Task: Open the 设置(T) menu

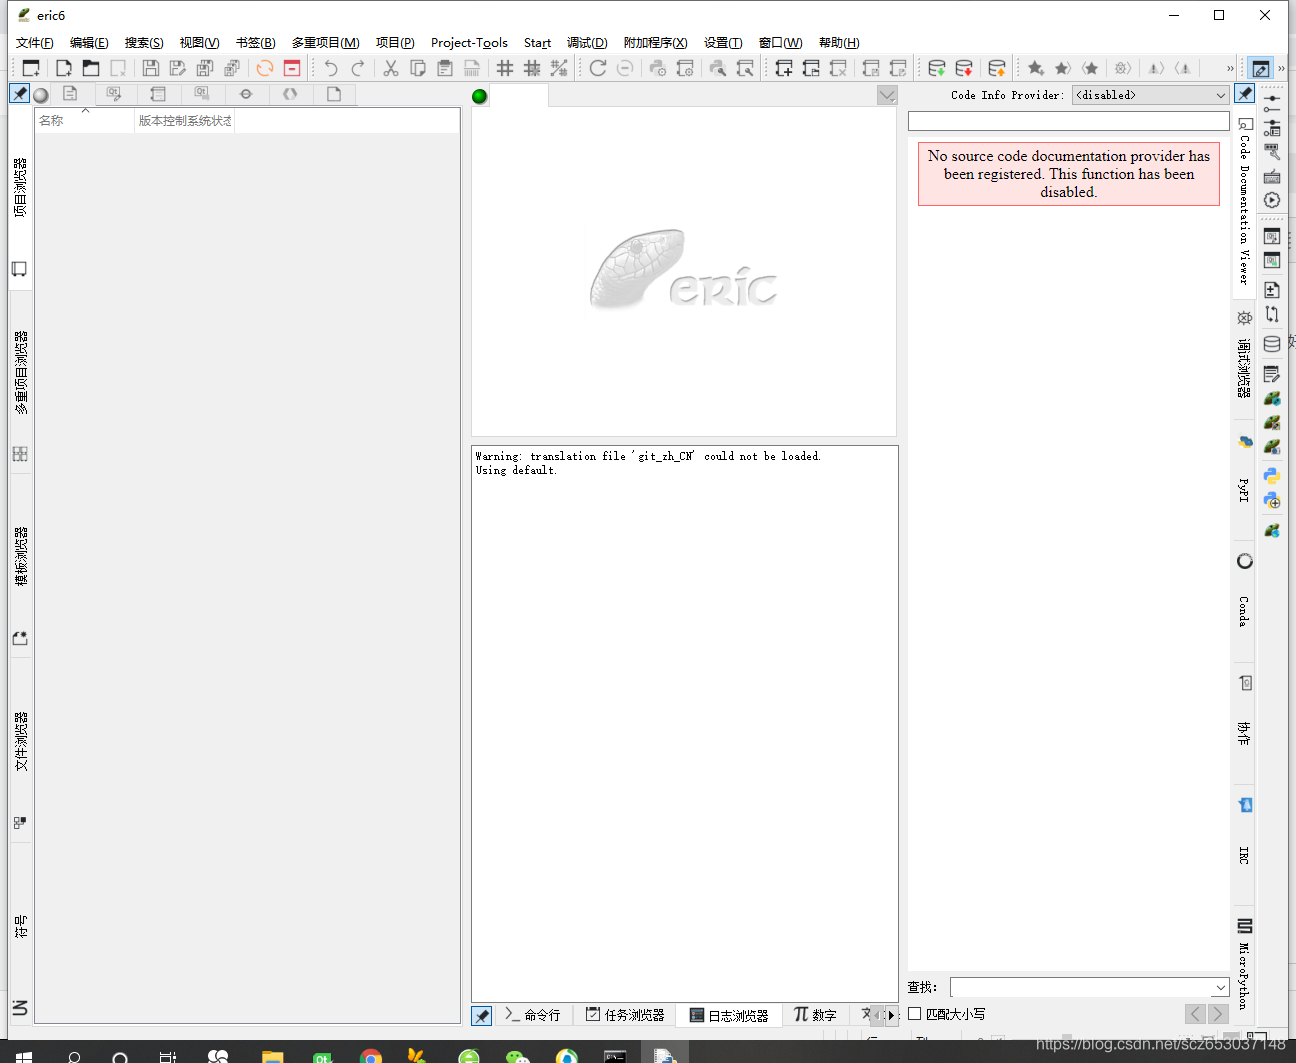Action: (x=723, y=42)
